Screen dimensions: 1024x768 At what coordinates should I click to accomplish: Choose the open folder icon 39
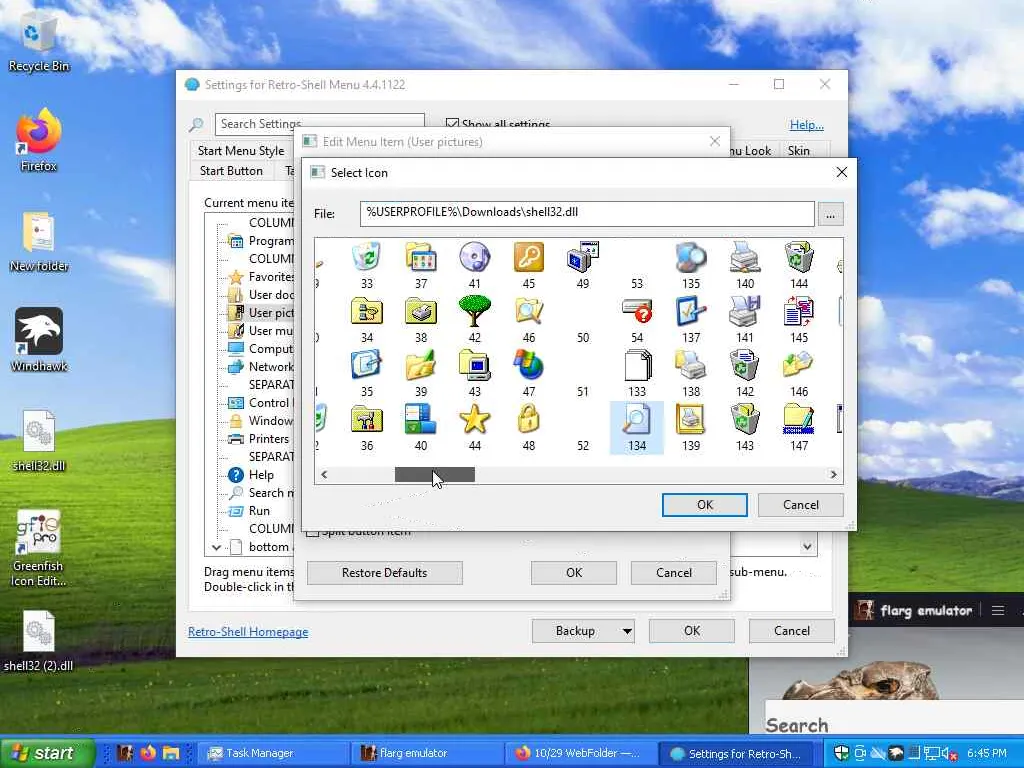click(x=421, y=365)
